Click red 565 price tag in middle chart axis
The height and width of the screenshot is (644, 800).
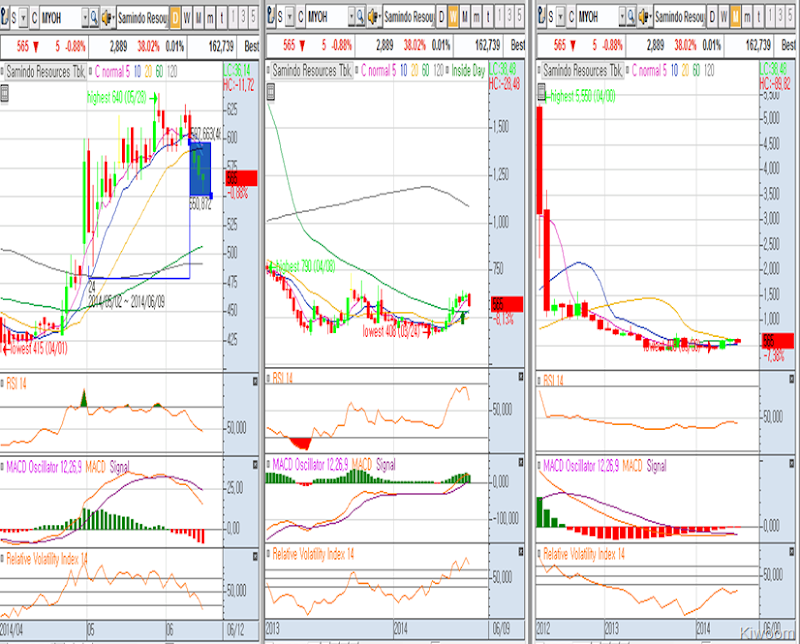point(507,304)
